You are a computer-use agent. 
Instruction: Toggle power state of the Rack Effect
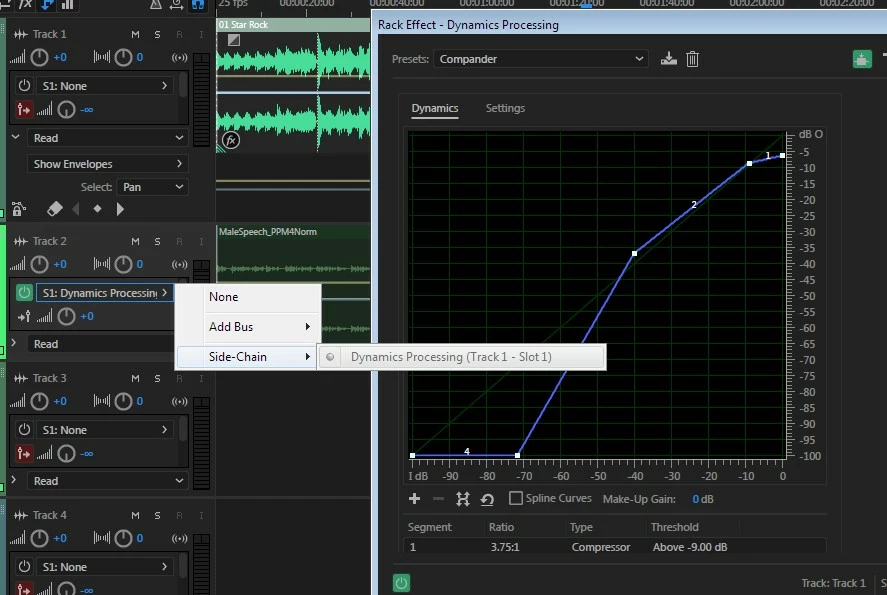click(401, 583)
